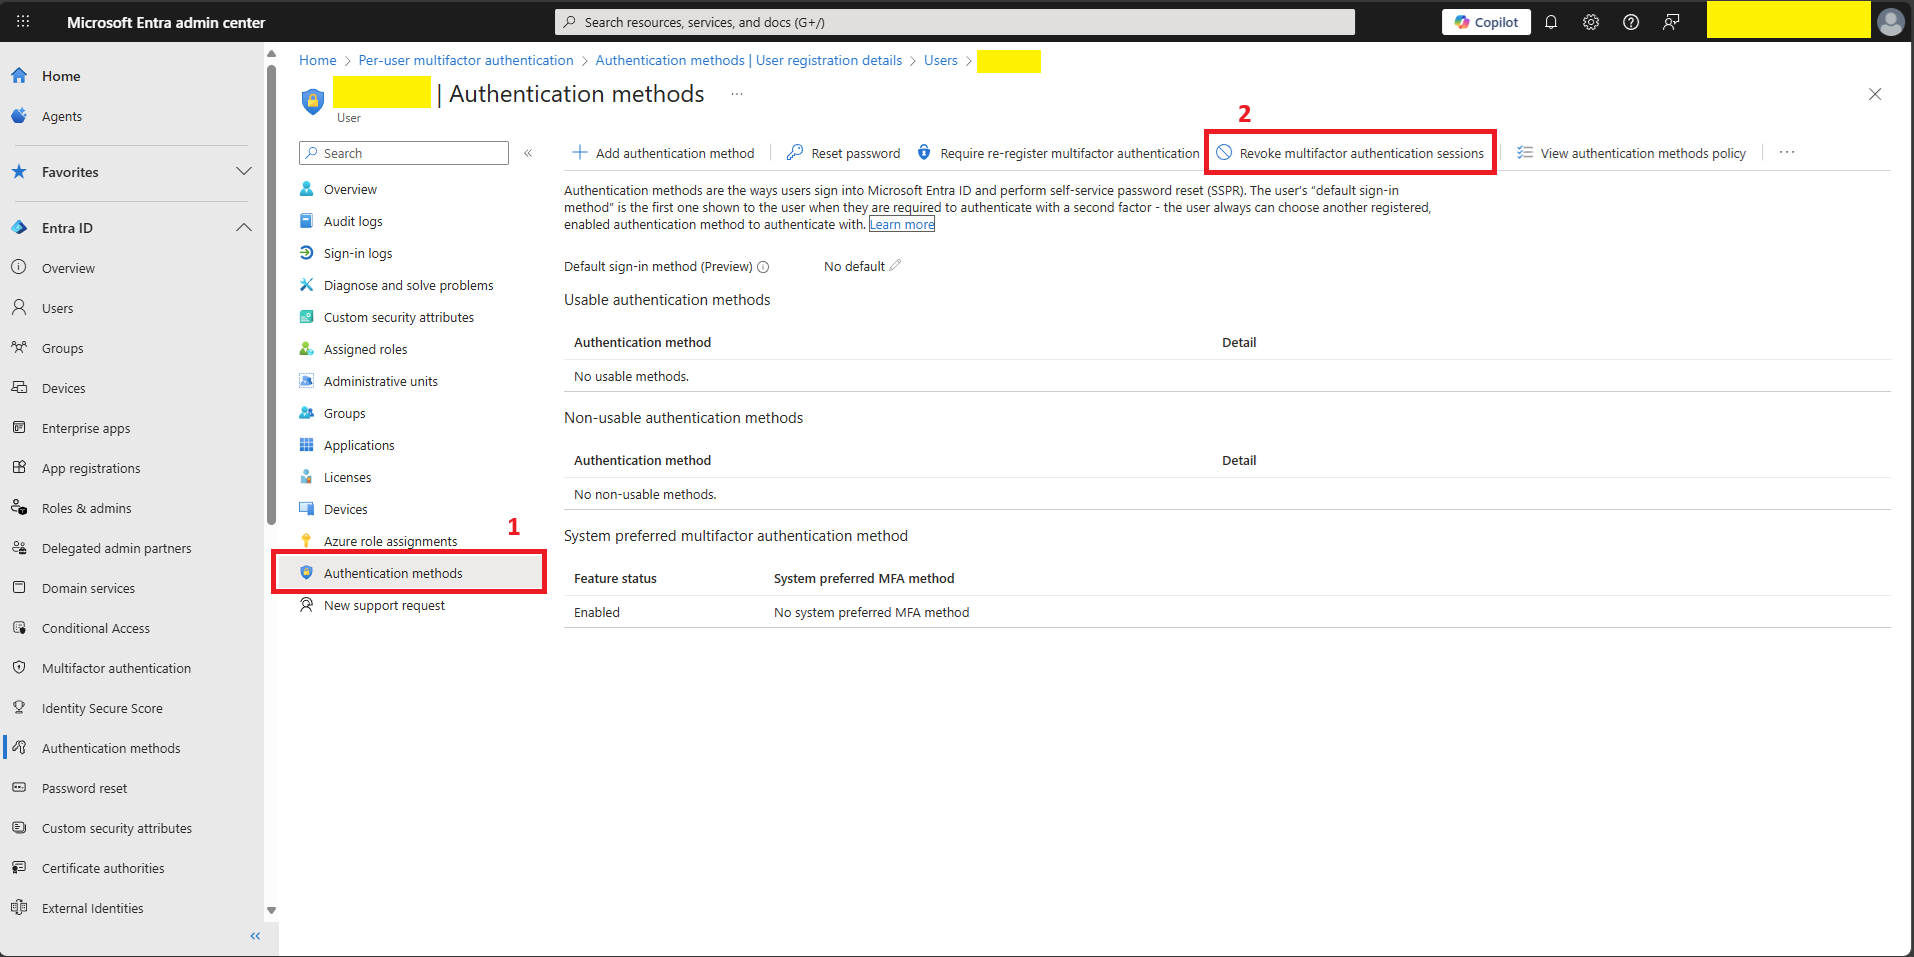Select Authentication methods in user menu
Screen dimensions: 1914x957
point(409,573)
